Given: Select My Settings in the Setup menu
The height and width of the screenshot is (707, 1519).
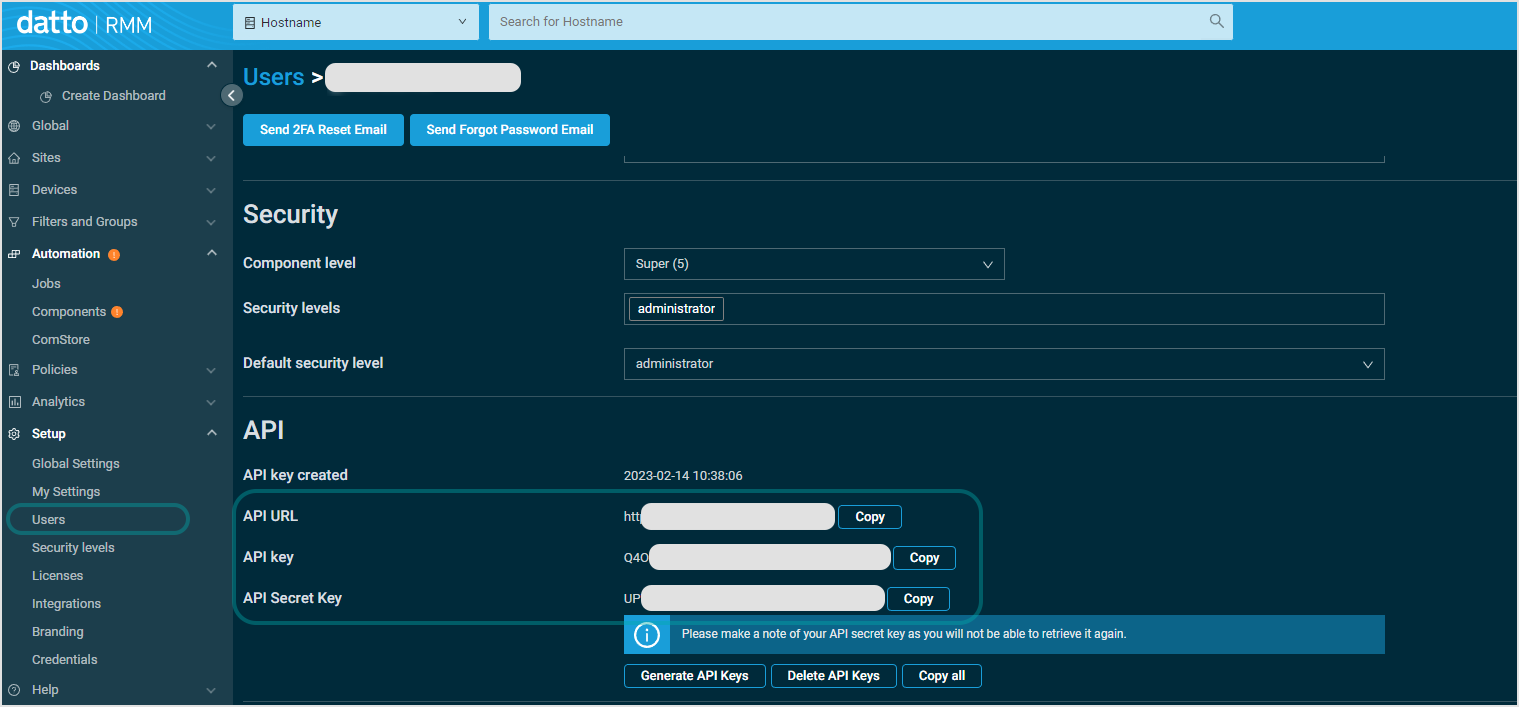Looking at the screenshot, I should tap(67, 491).
